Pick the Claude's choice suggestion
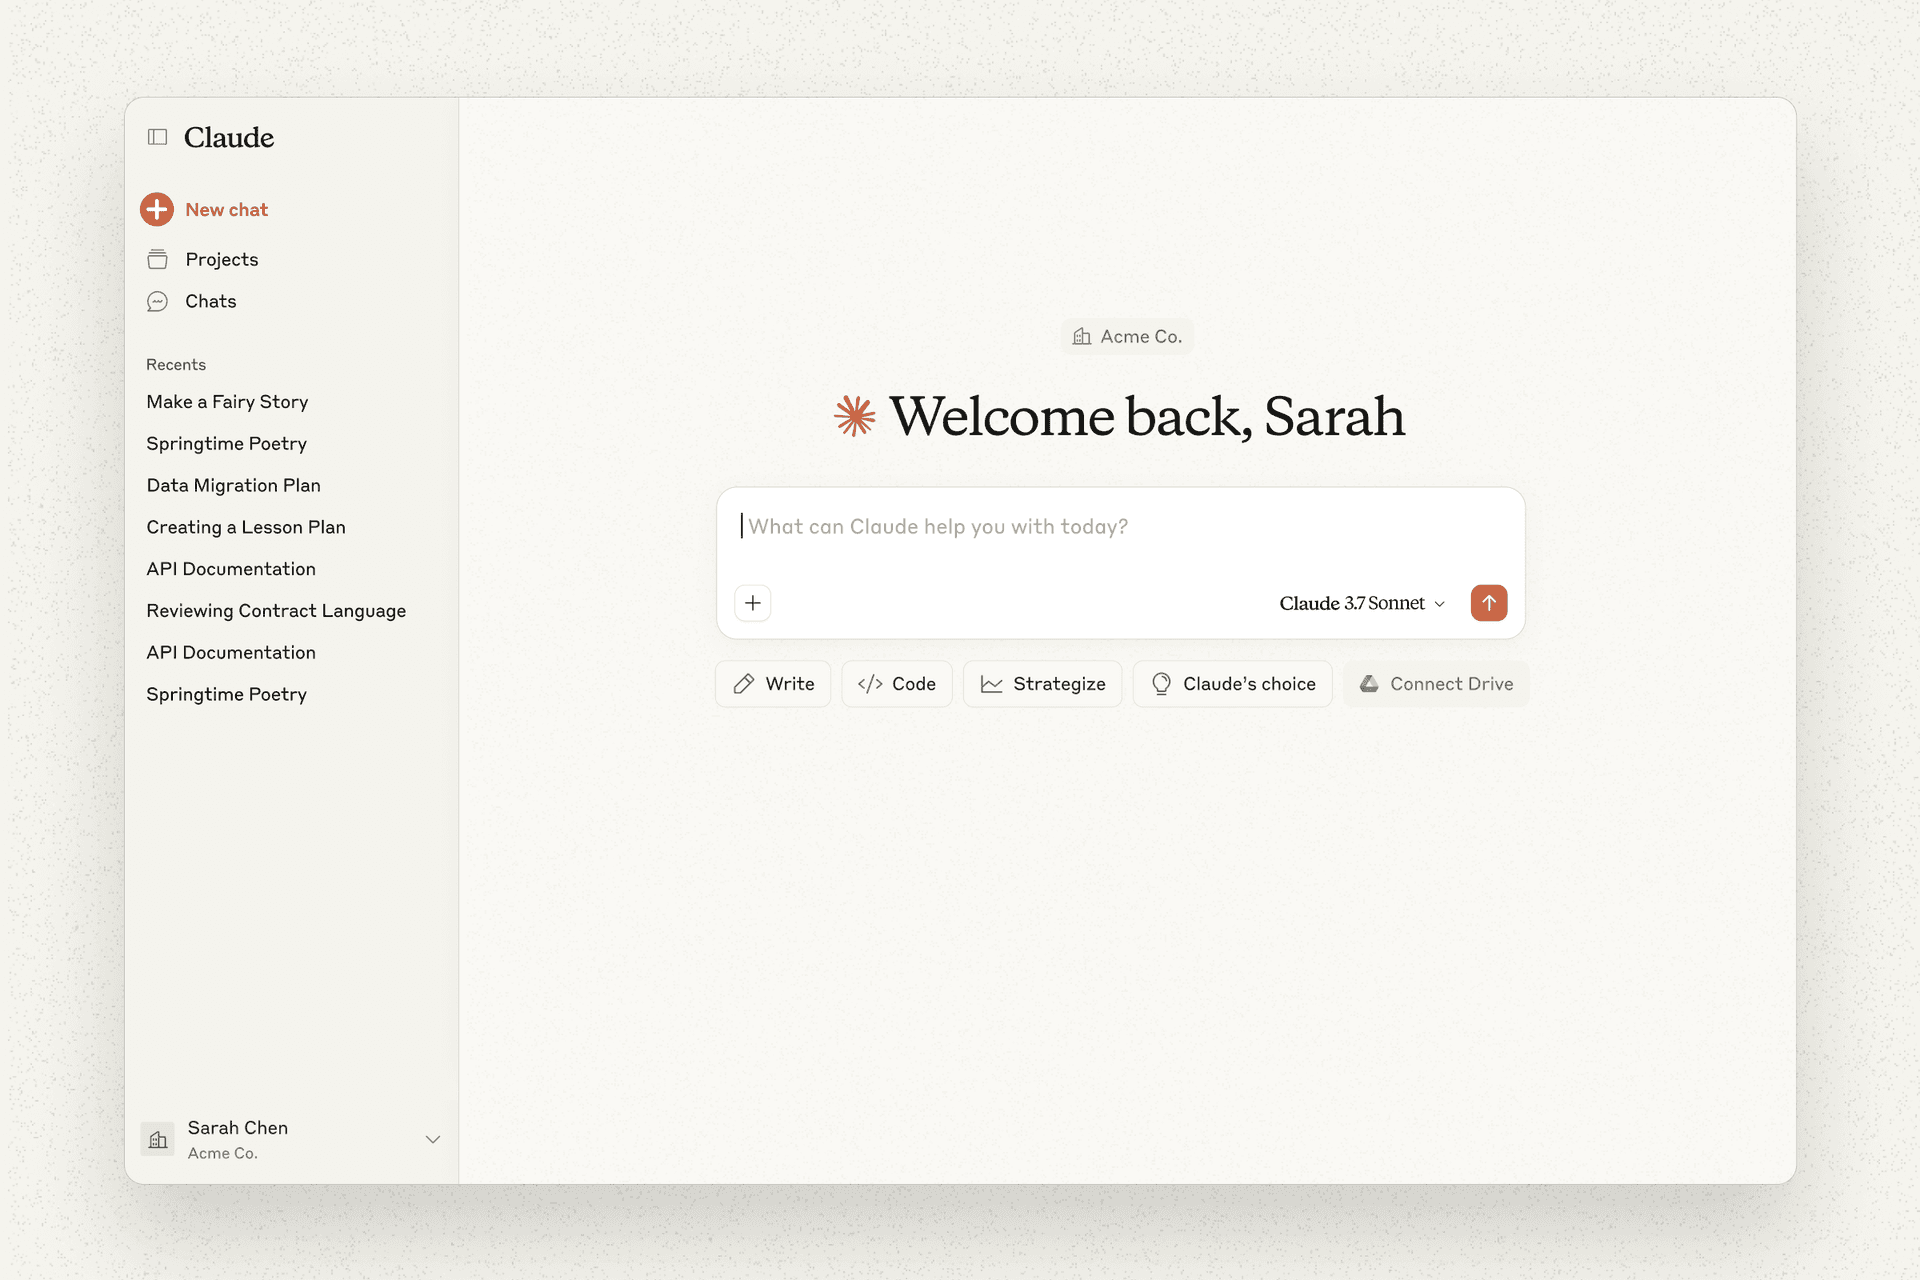The image size is (1920, 1280). [x=1232, y=684]
